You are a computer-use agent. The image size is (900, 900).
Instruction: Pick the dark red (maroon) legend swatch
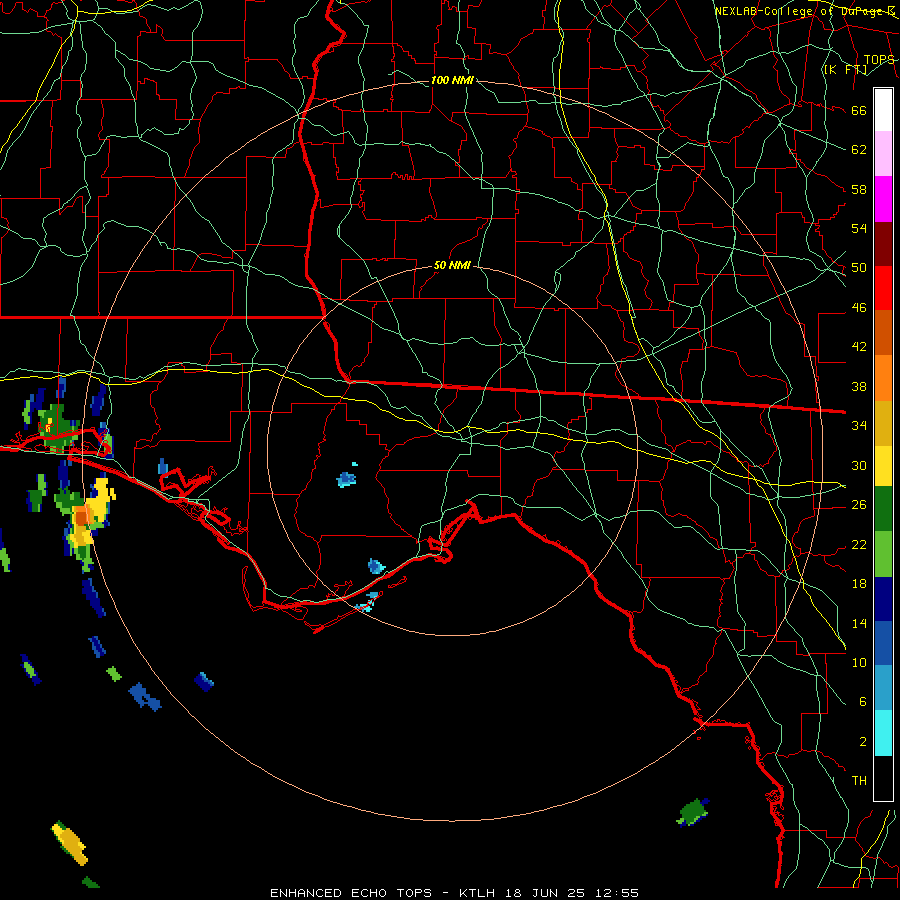(x=883, y=243)
